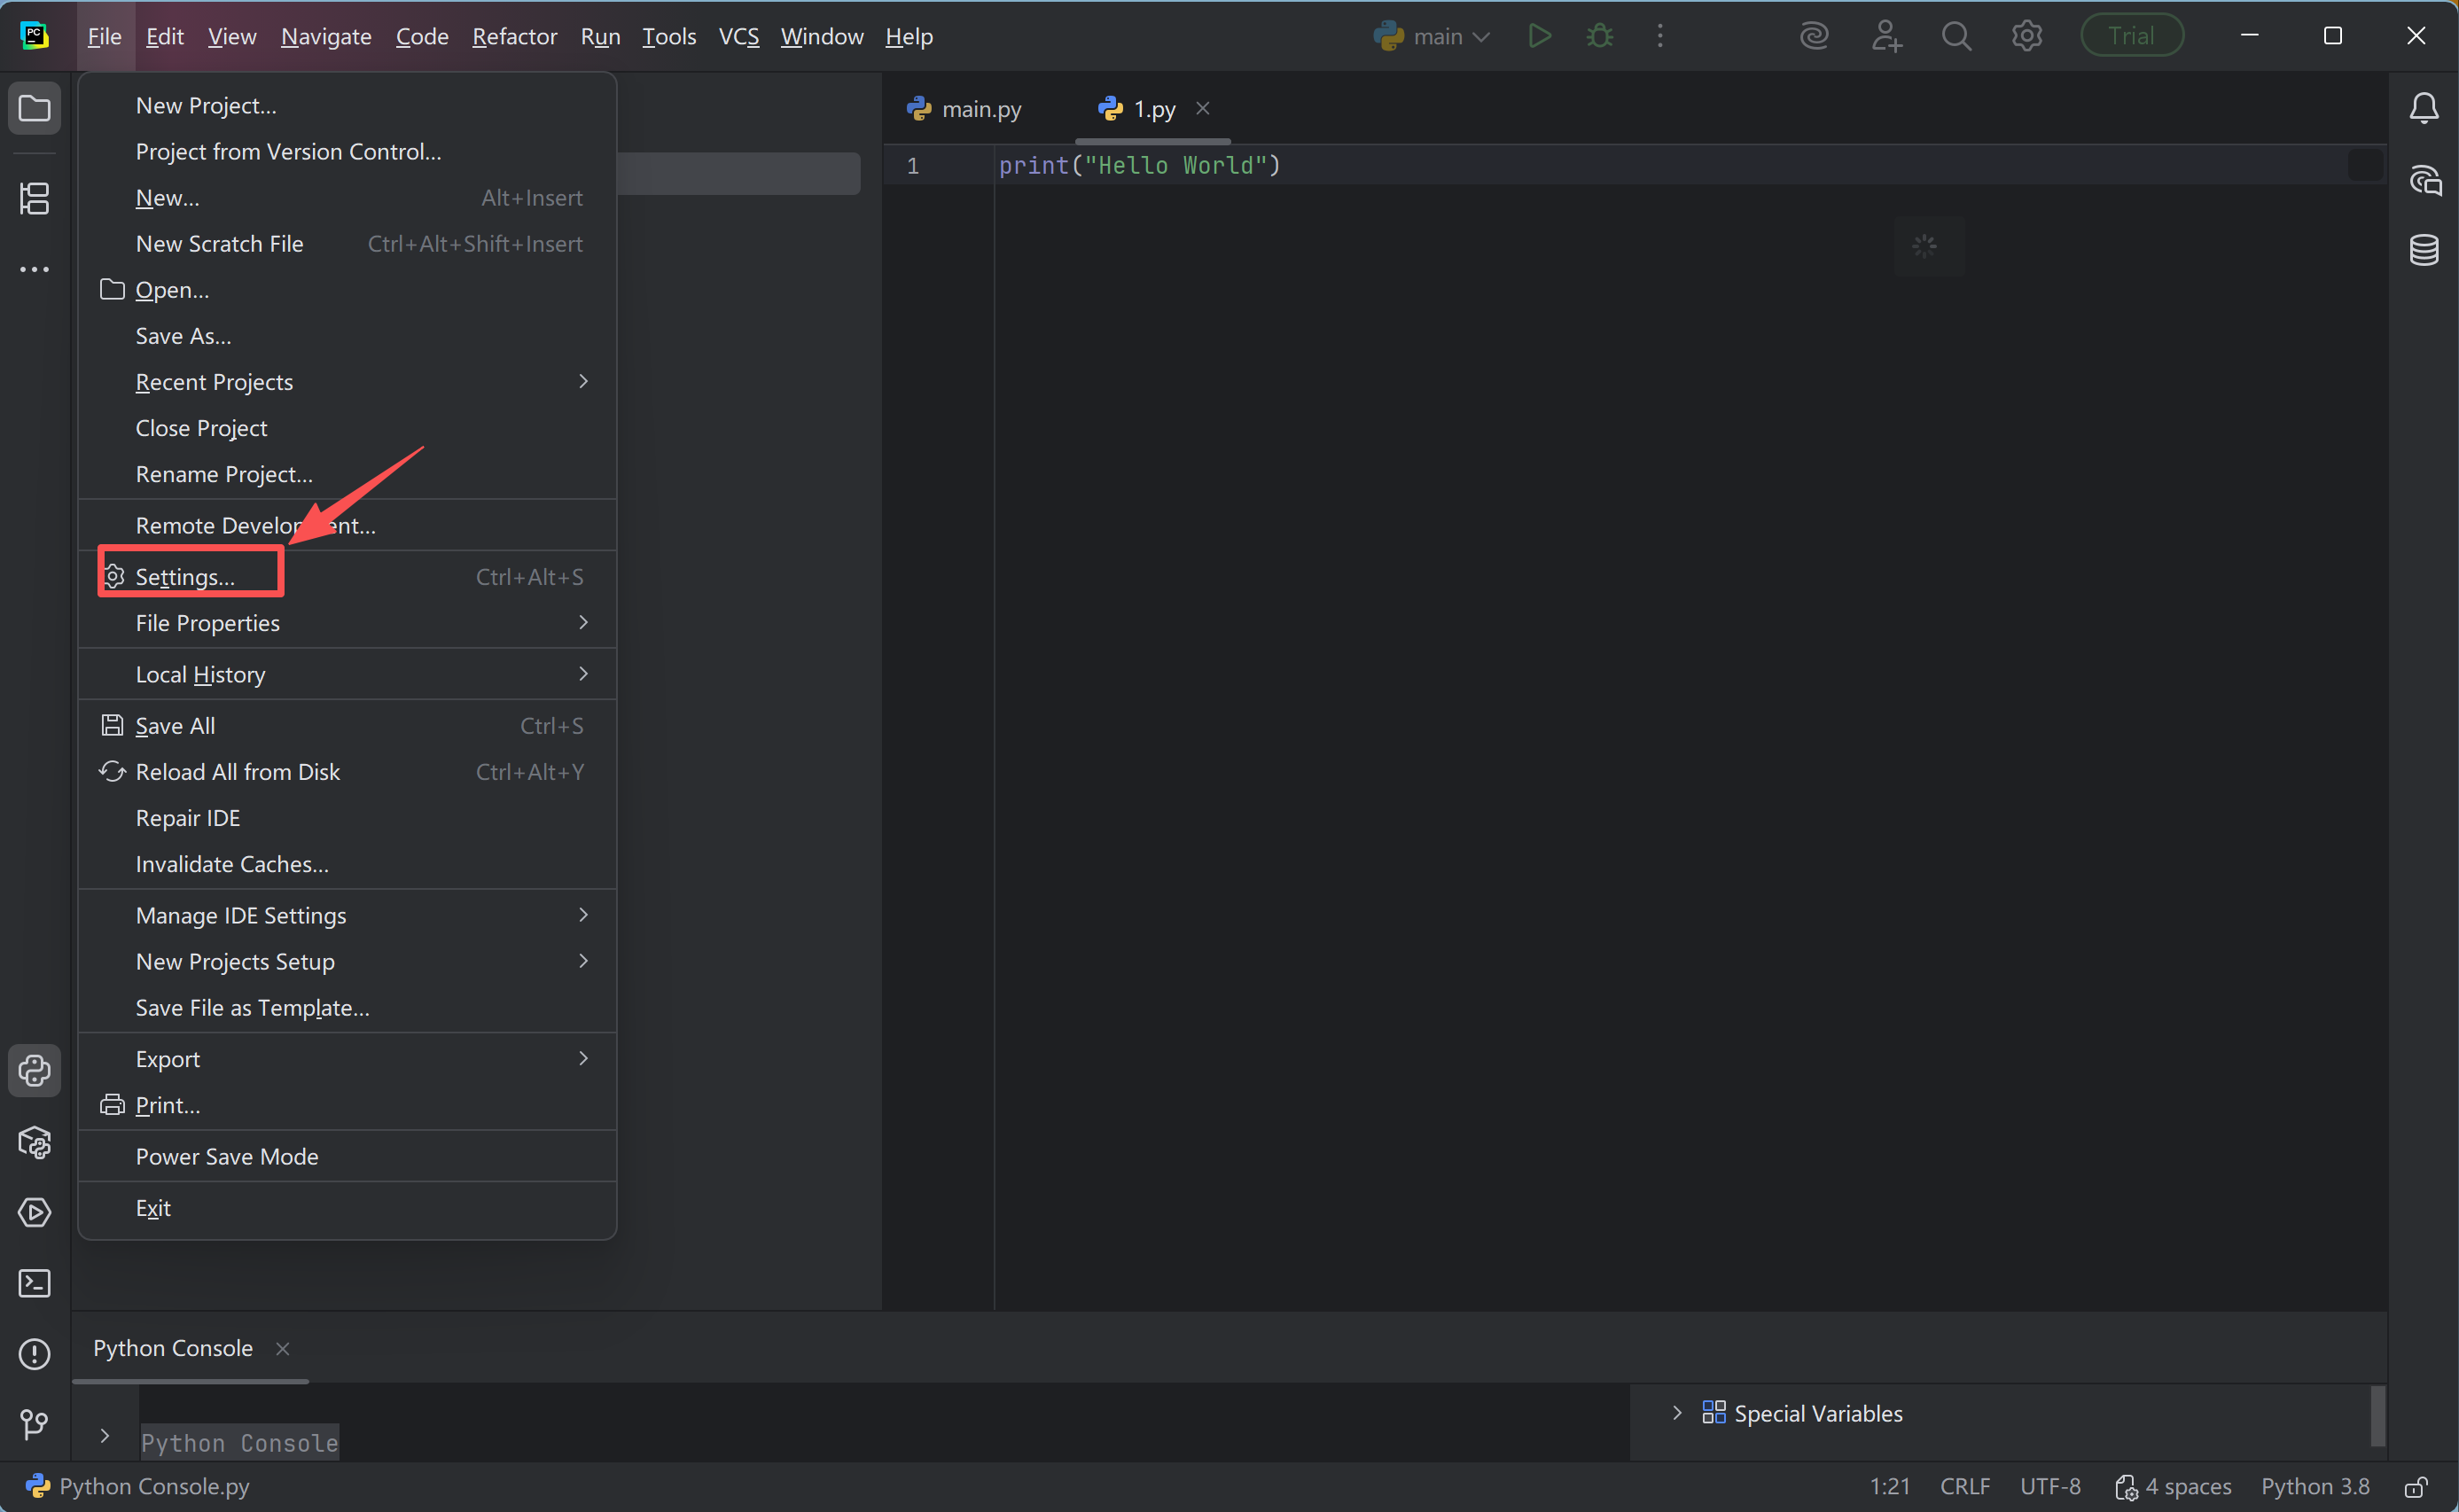Click the Trial license button
The height and width of the screenshot is (1512, 2459).
click(2131, 37)
